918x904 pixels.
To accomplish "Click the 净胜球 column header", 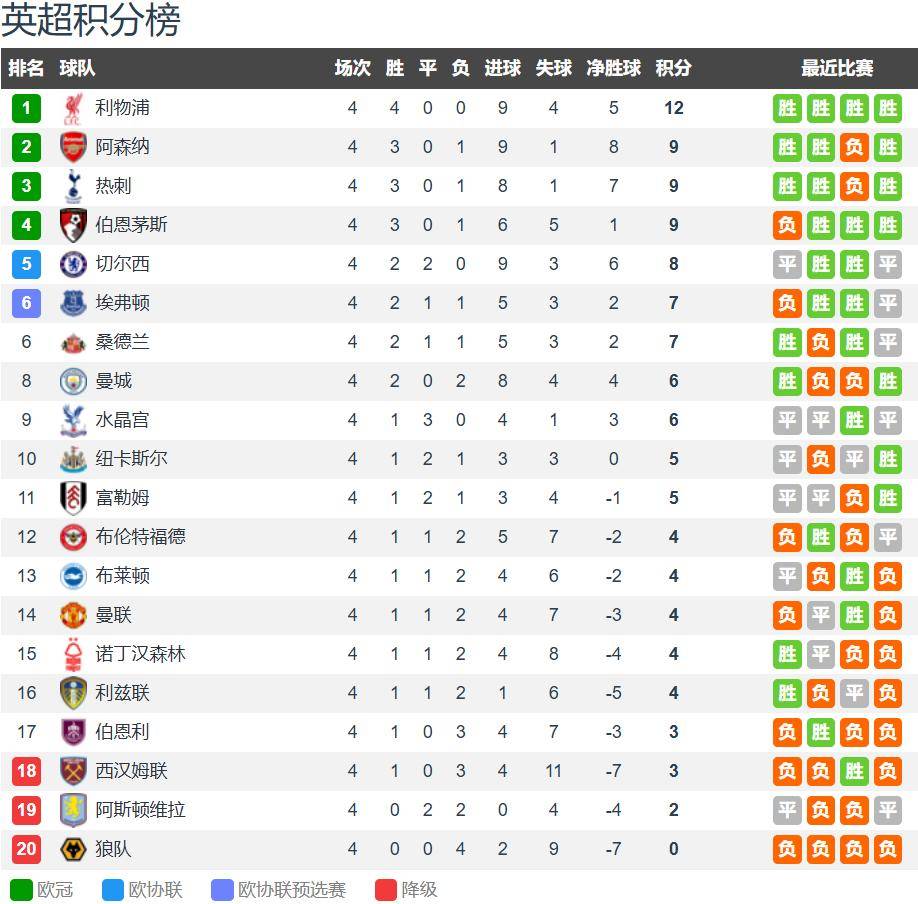I will [x=613, y=68].
